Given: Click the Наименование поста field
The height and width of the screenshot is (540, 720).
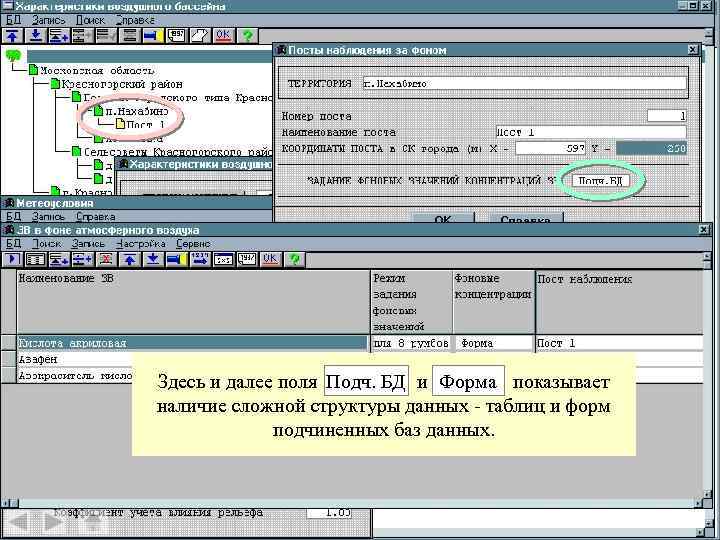Looking at the screenshot, I should (591, 132).
